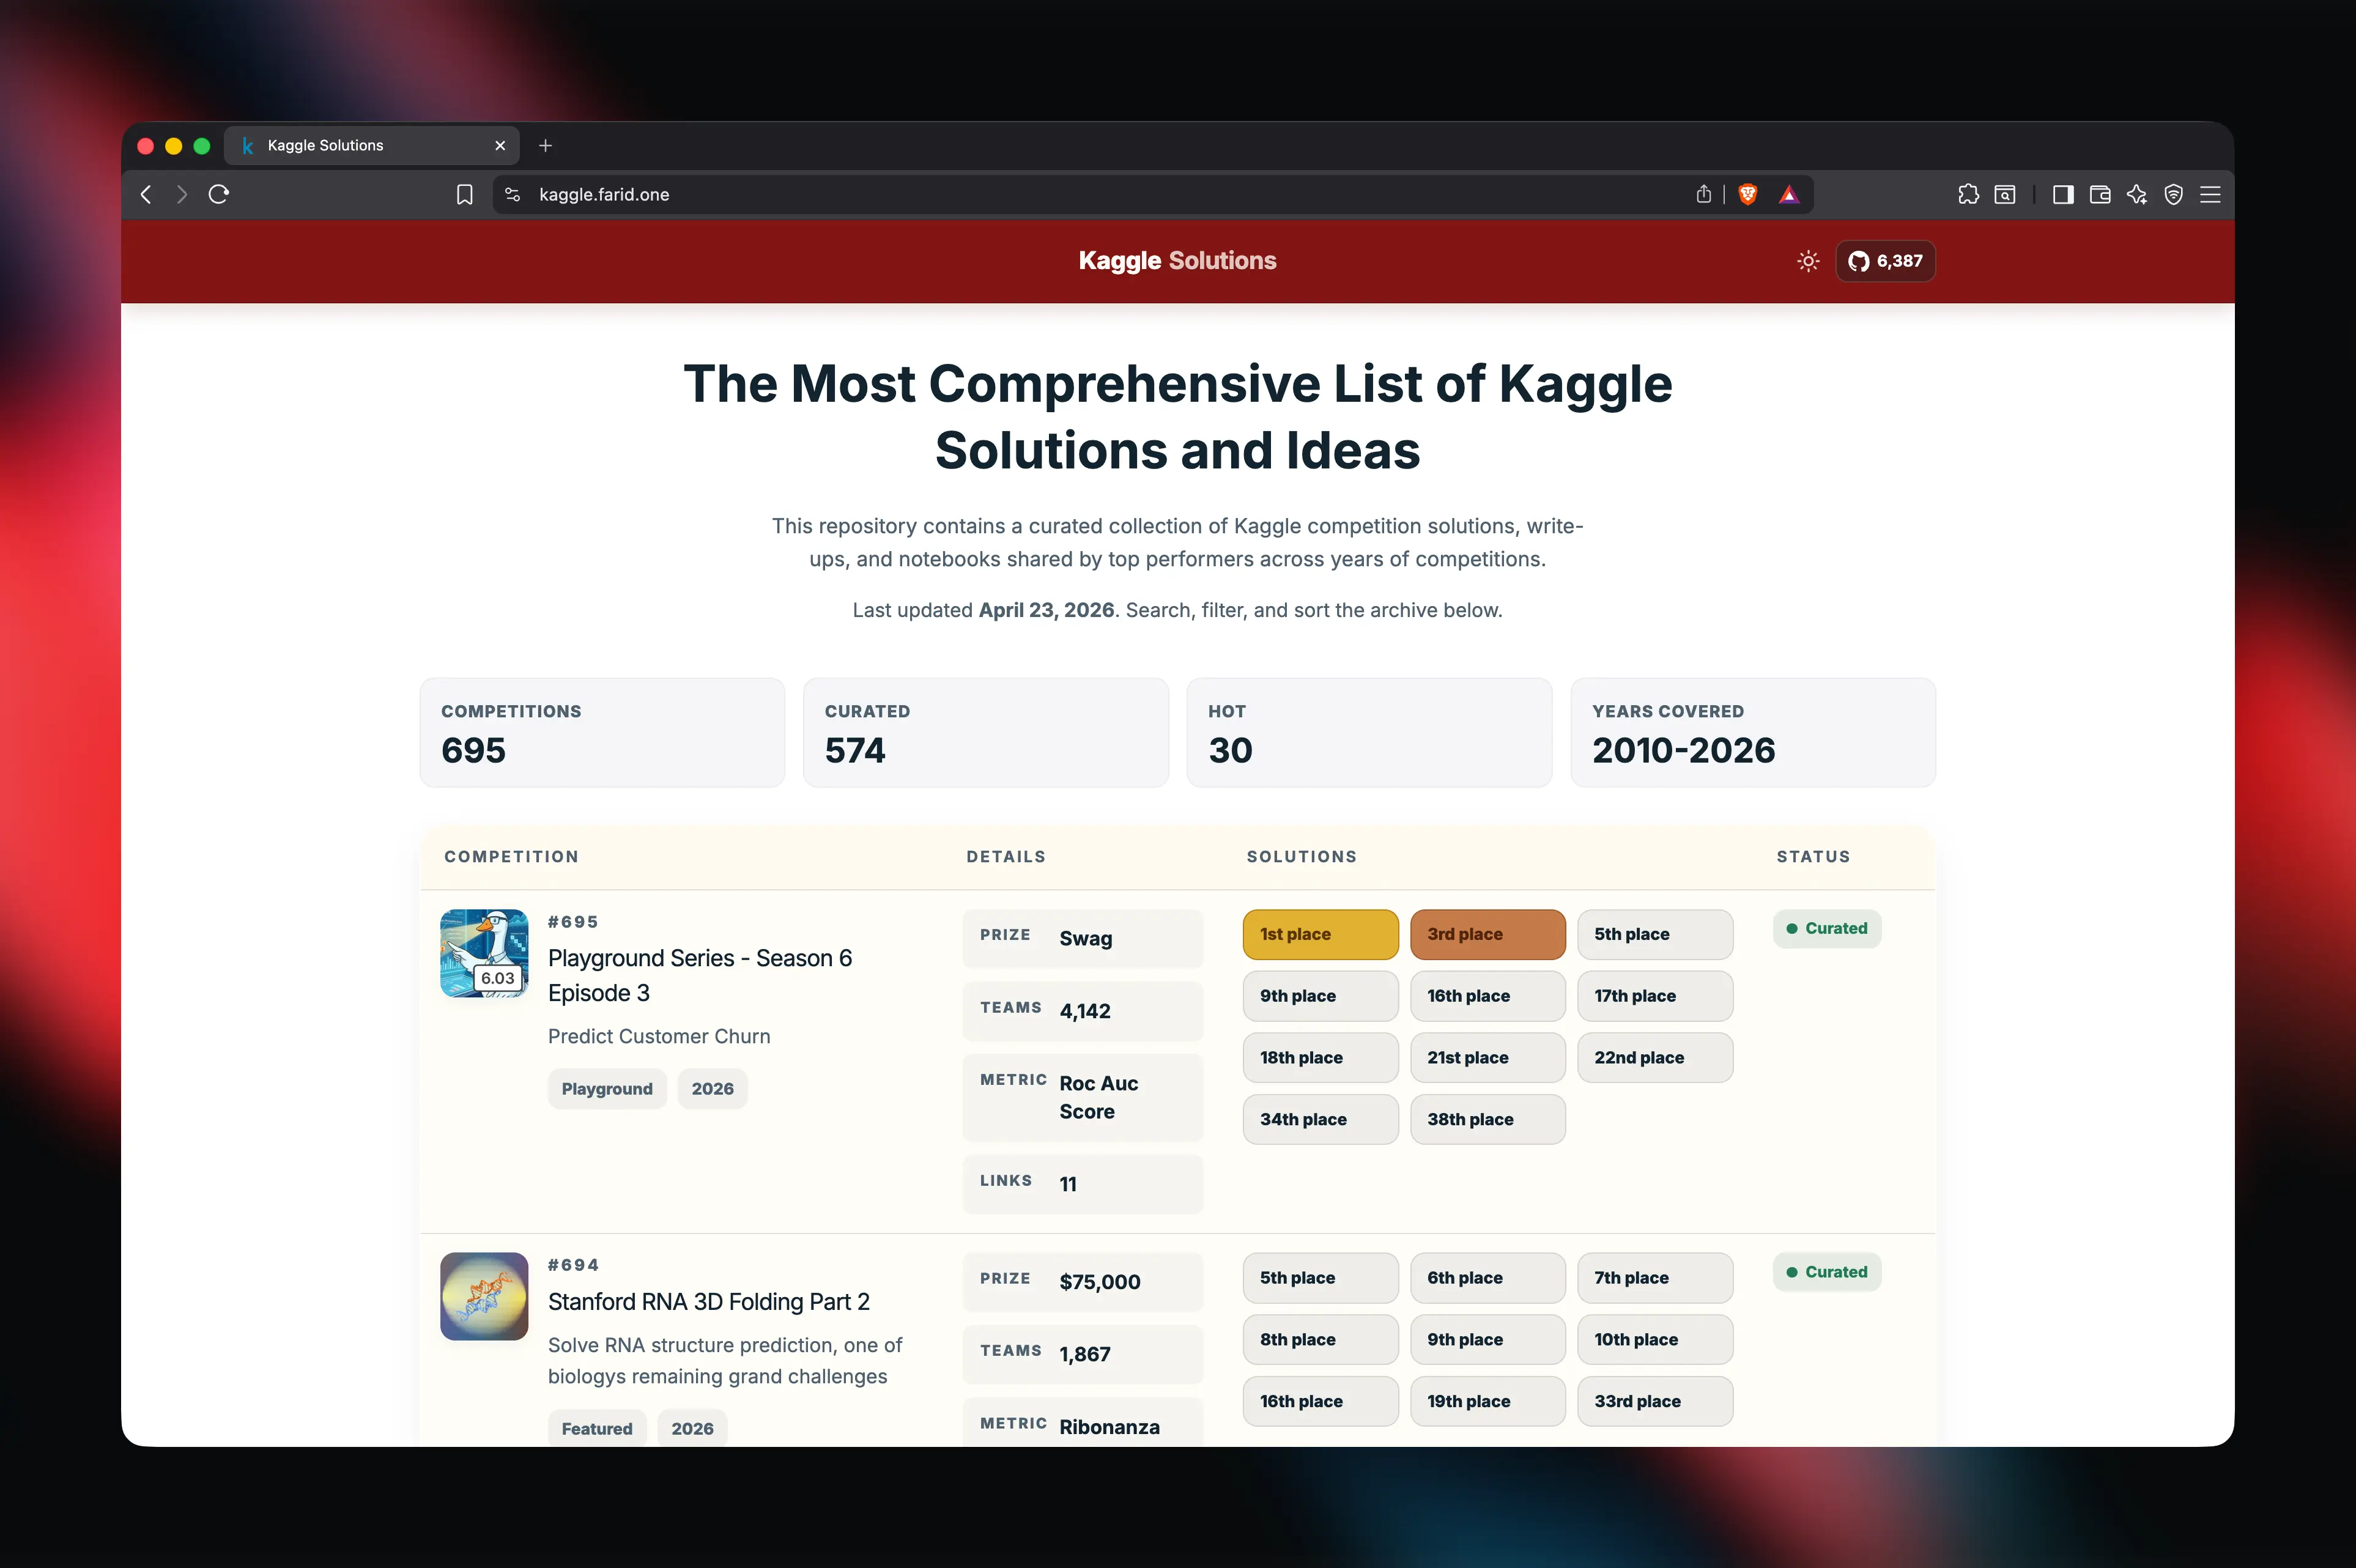The width and height of the screenshot is (2356, 1568).
Task: Open the 16th place solution for Stanford RNA
Action: (1320, 1401)
